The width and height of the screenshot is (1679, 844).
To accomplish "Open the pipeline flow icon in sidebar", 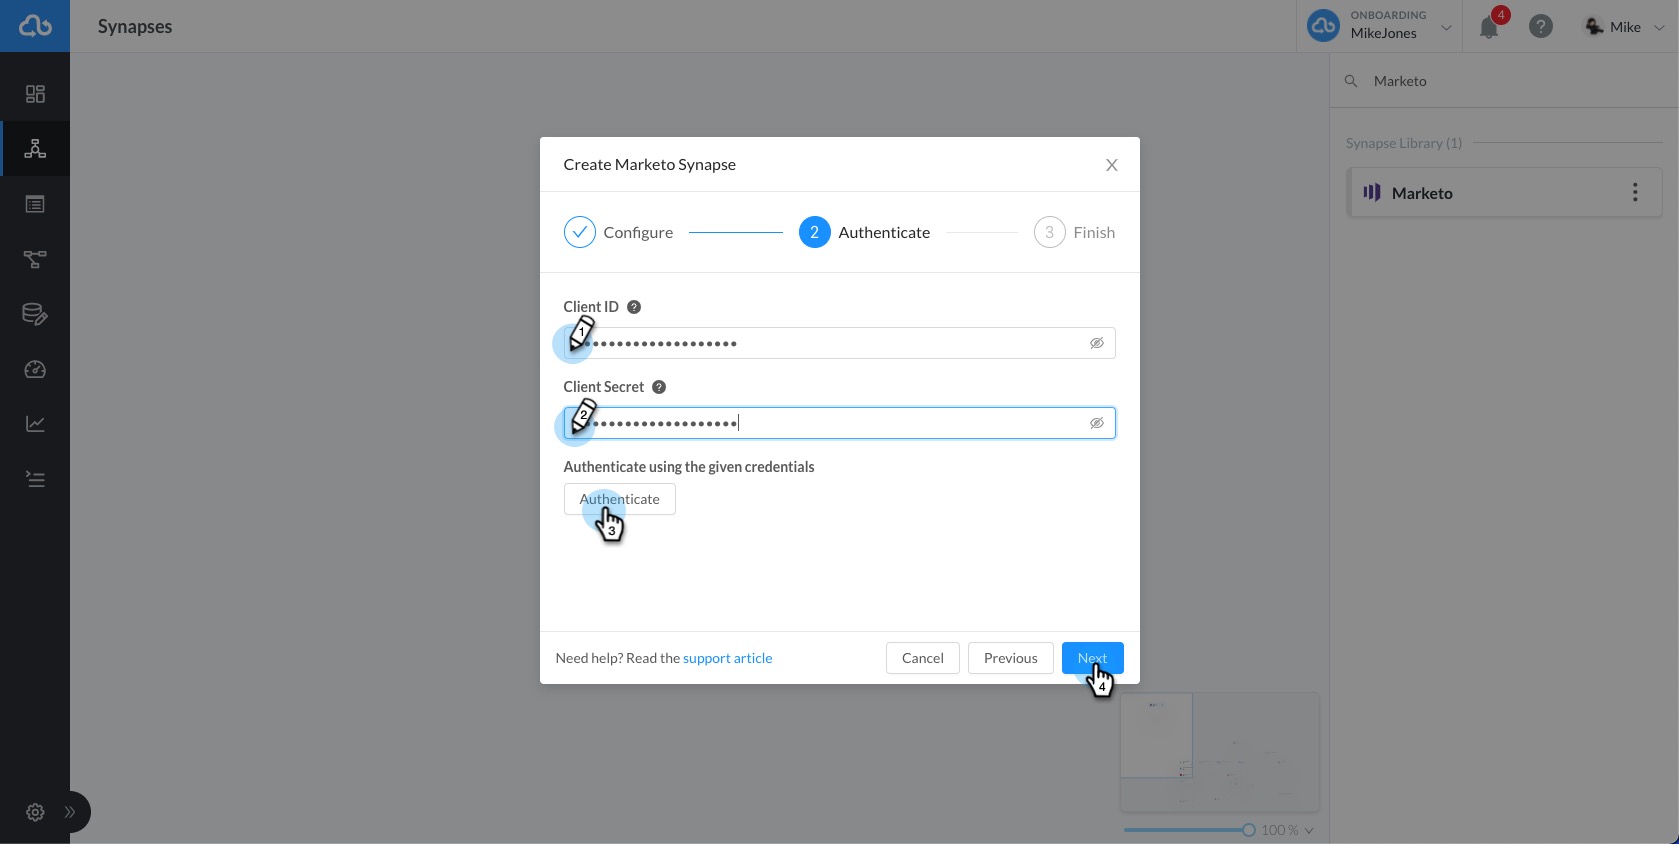I will click(x=35, y=259).
